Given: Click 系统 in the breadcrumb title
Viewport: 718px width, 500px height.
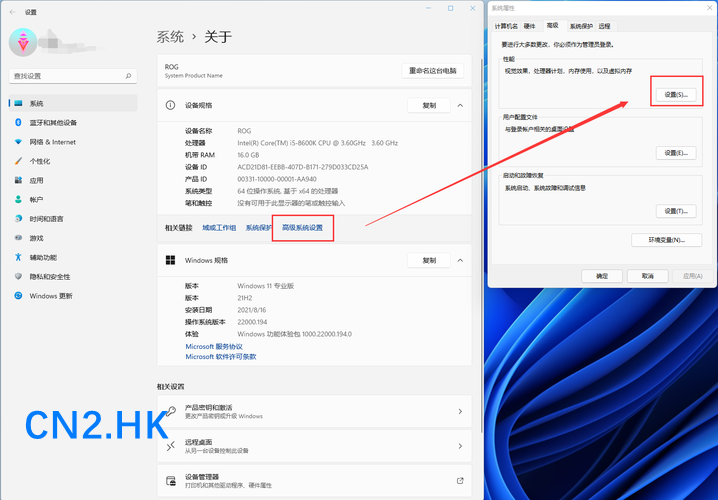Looking at the screenshot, I should [170, 37].
